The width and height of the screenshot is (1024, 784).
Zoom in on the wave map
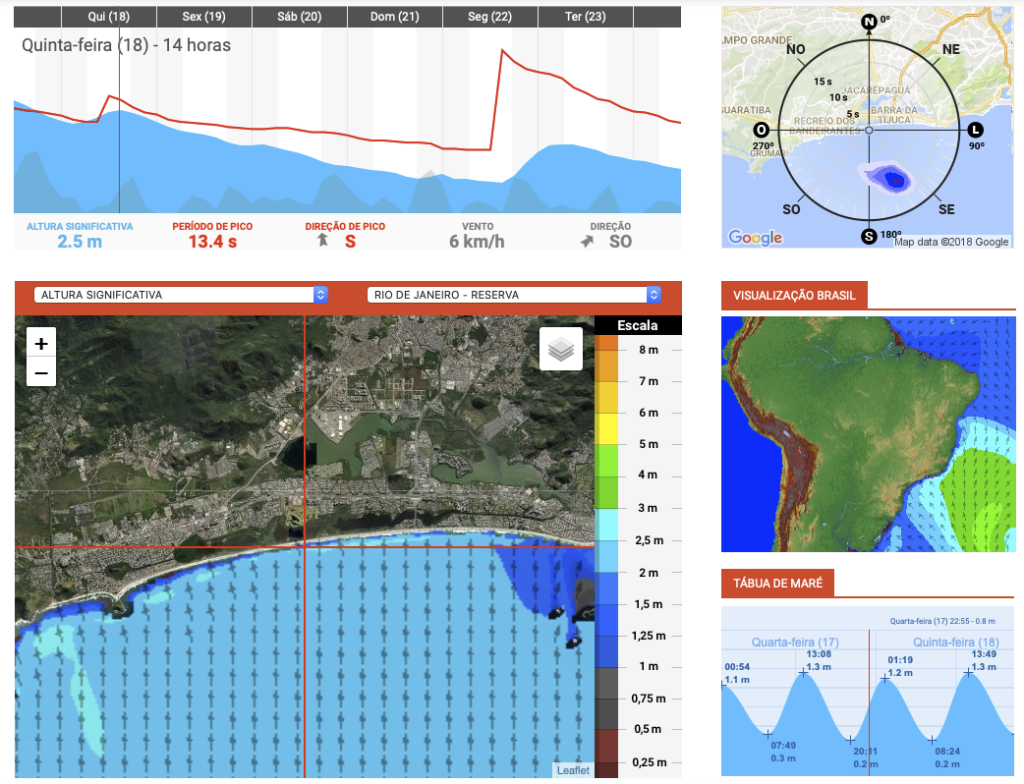[40, 343]
